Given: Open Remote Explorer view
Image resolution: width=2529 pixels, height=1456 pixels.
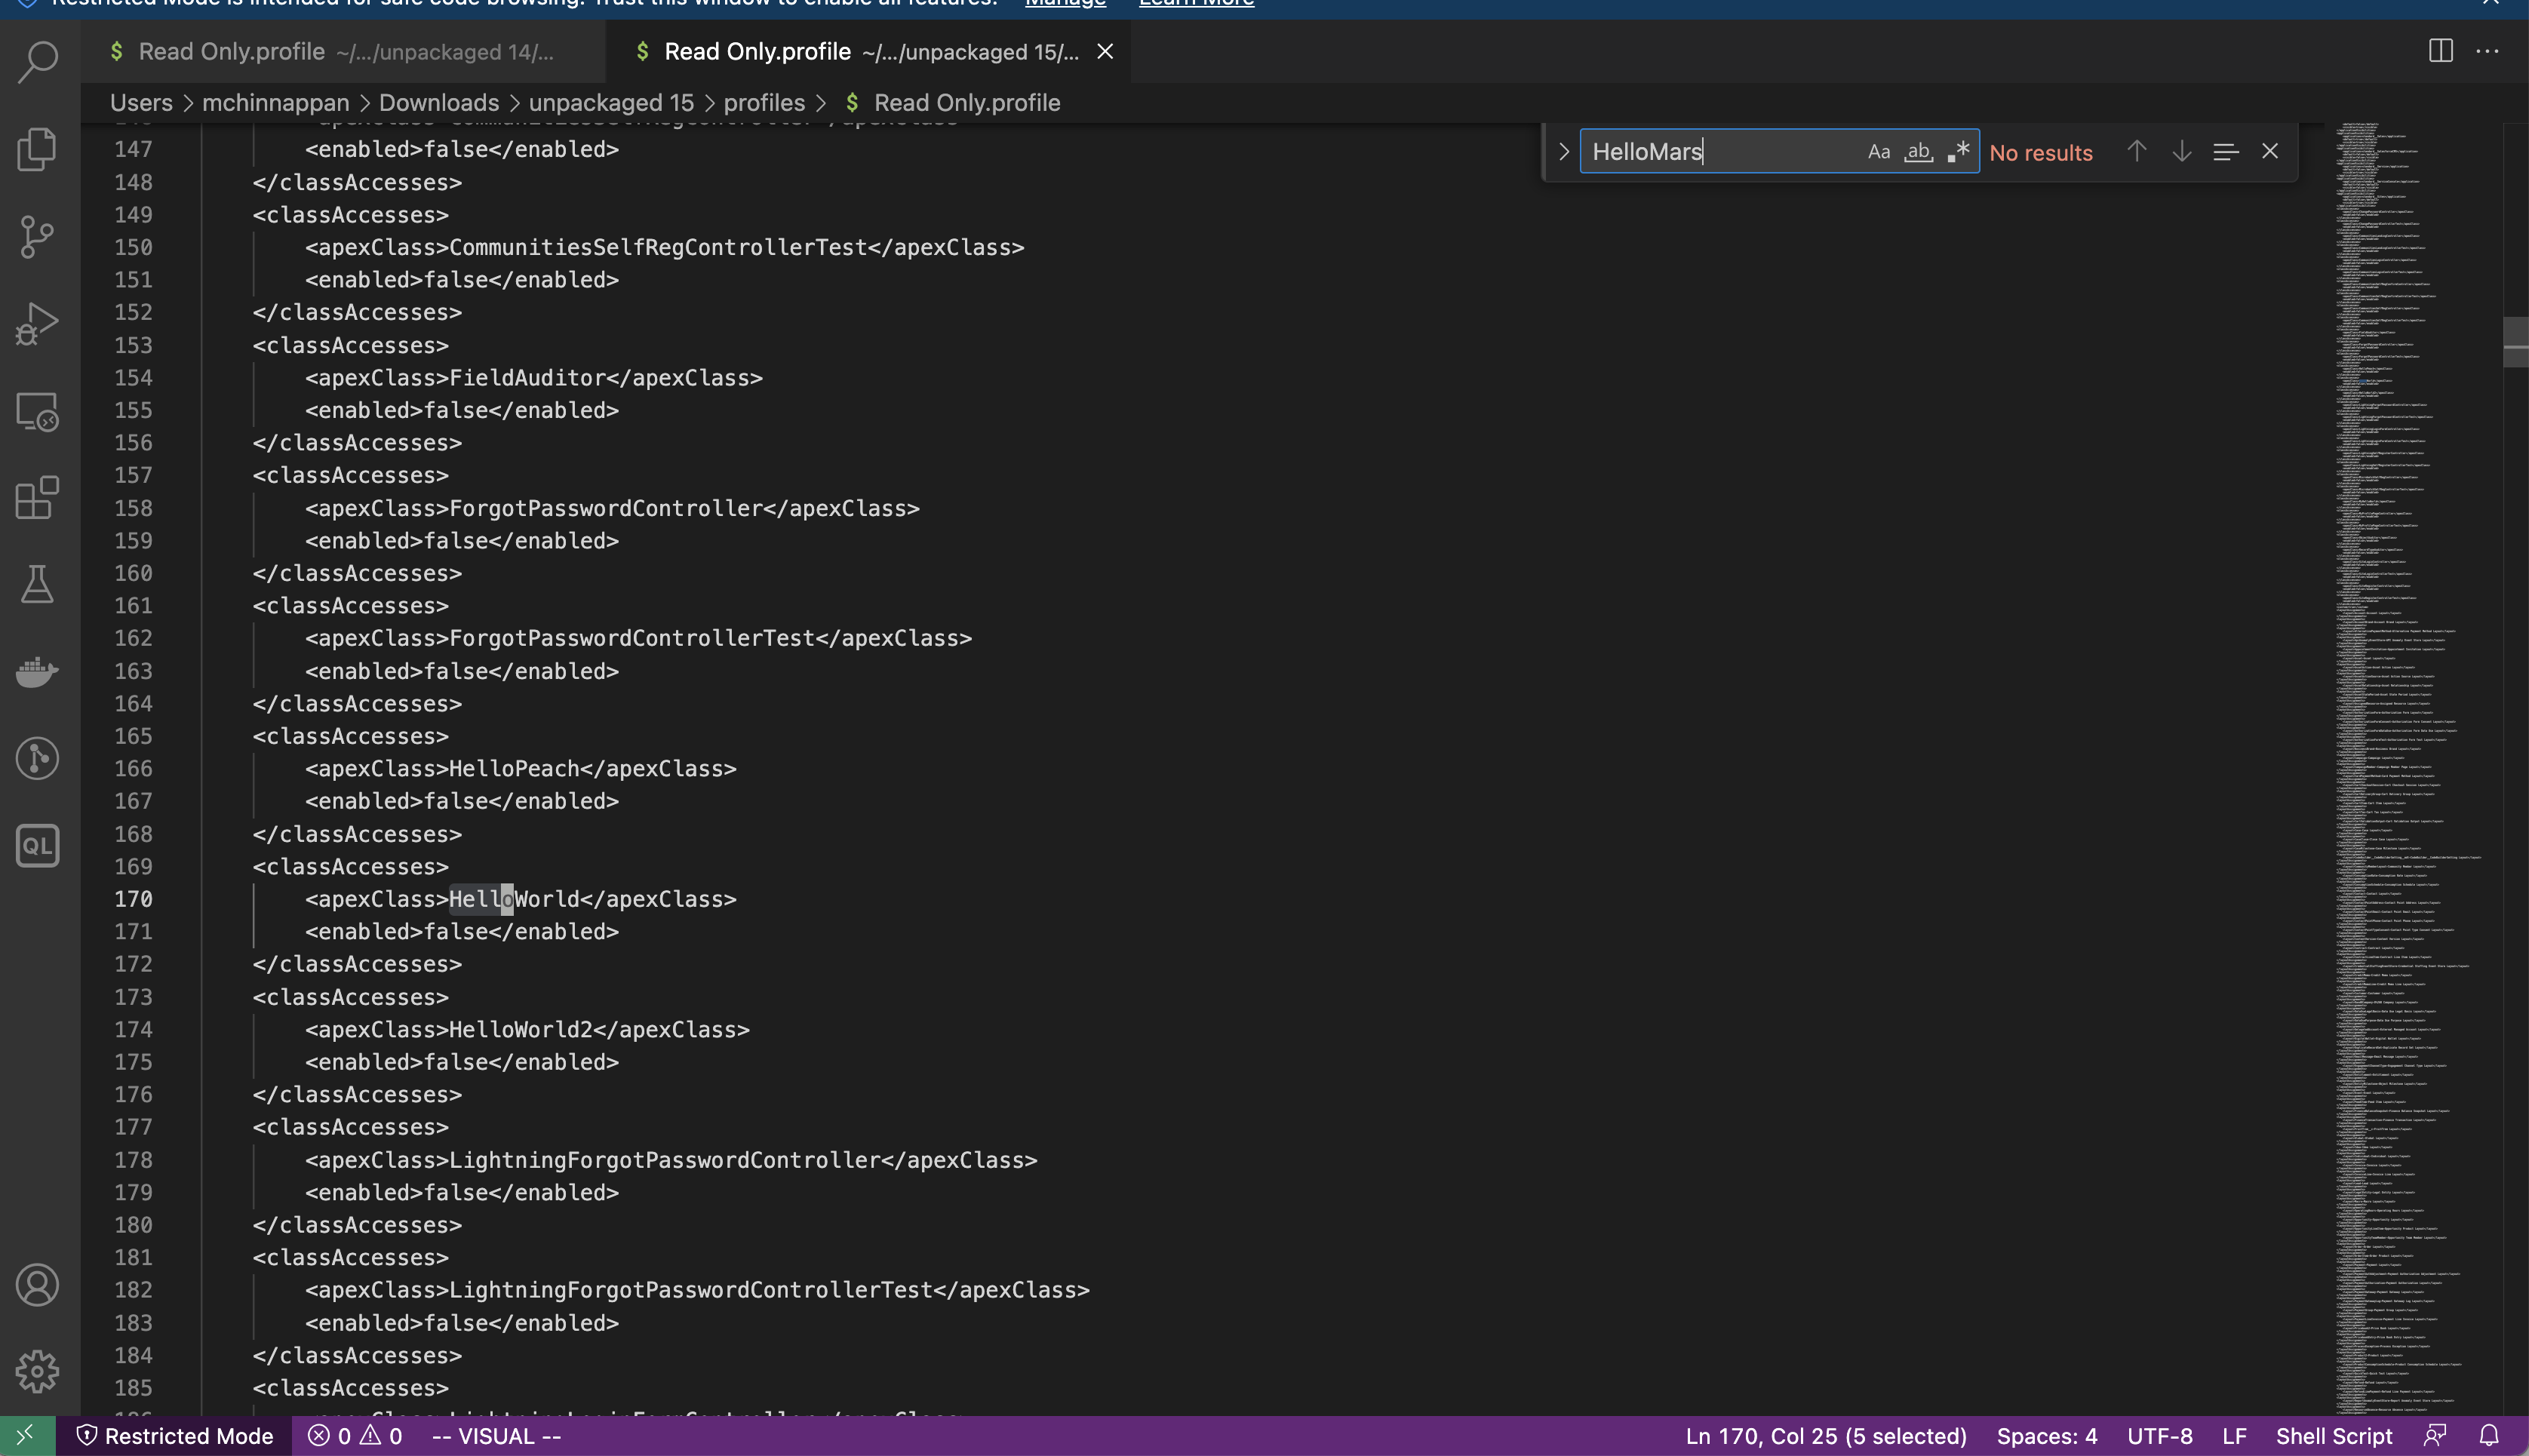Looking at the screenshot, I should point(38,411).
